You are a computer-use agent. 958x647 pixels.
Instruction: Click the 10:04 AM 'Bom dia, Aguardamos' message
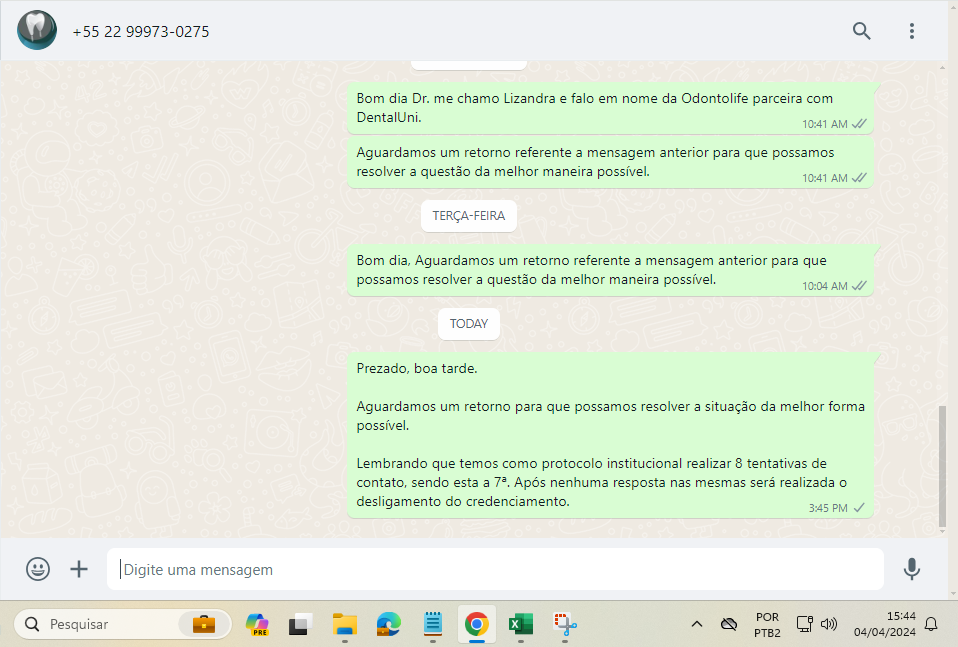point(610,270)
